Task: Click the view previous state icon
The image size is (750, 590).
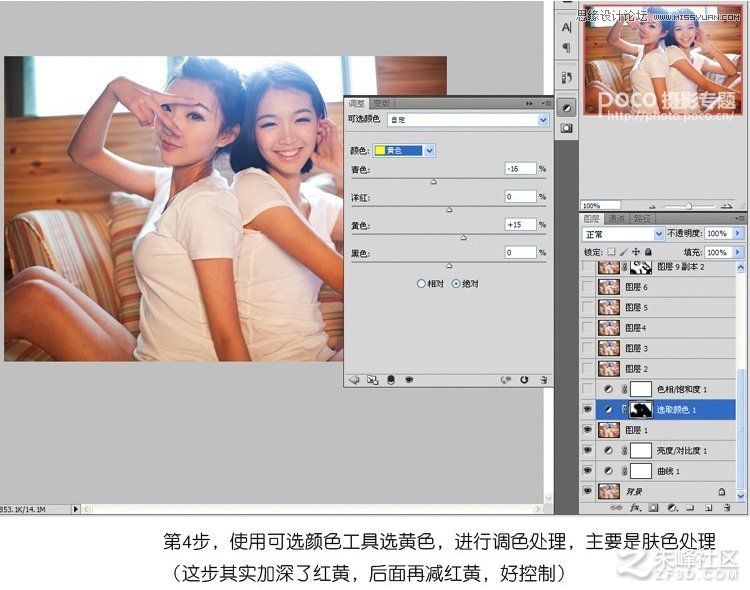Action: [506, 380]
